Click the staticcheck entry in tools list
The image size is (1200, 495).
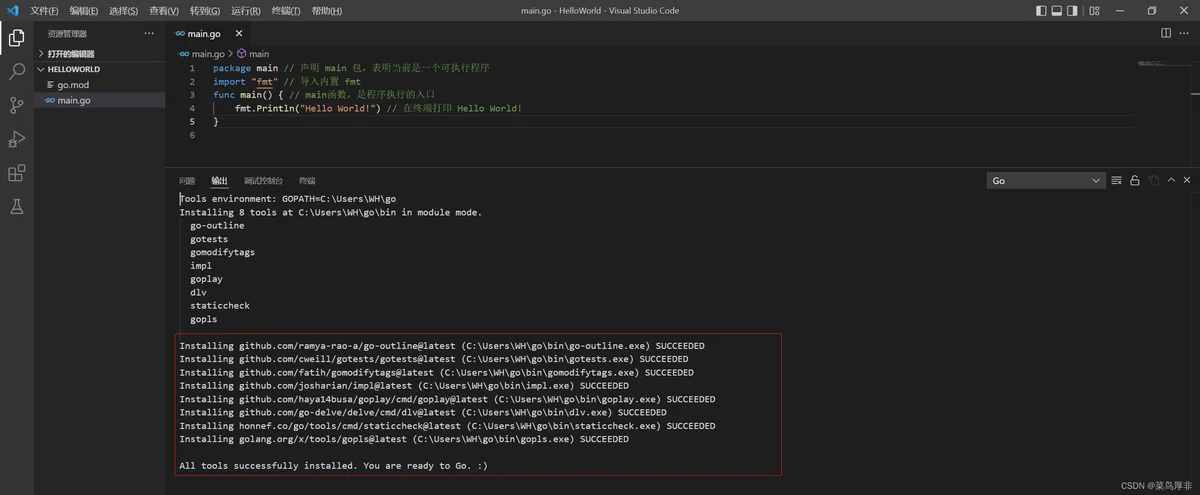[220, 305]
